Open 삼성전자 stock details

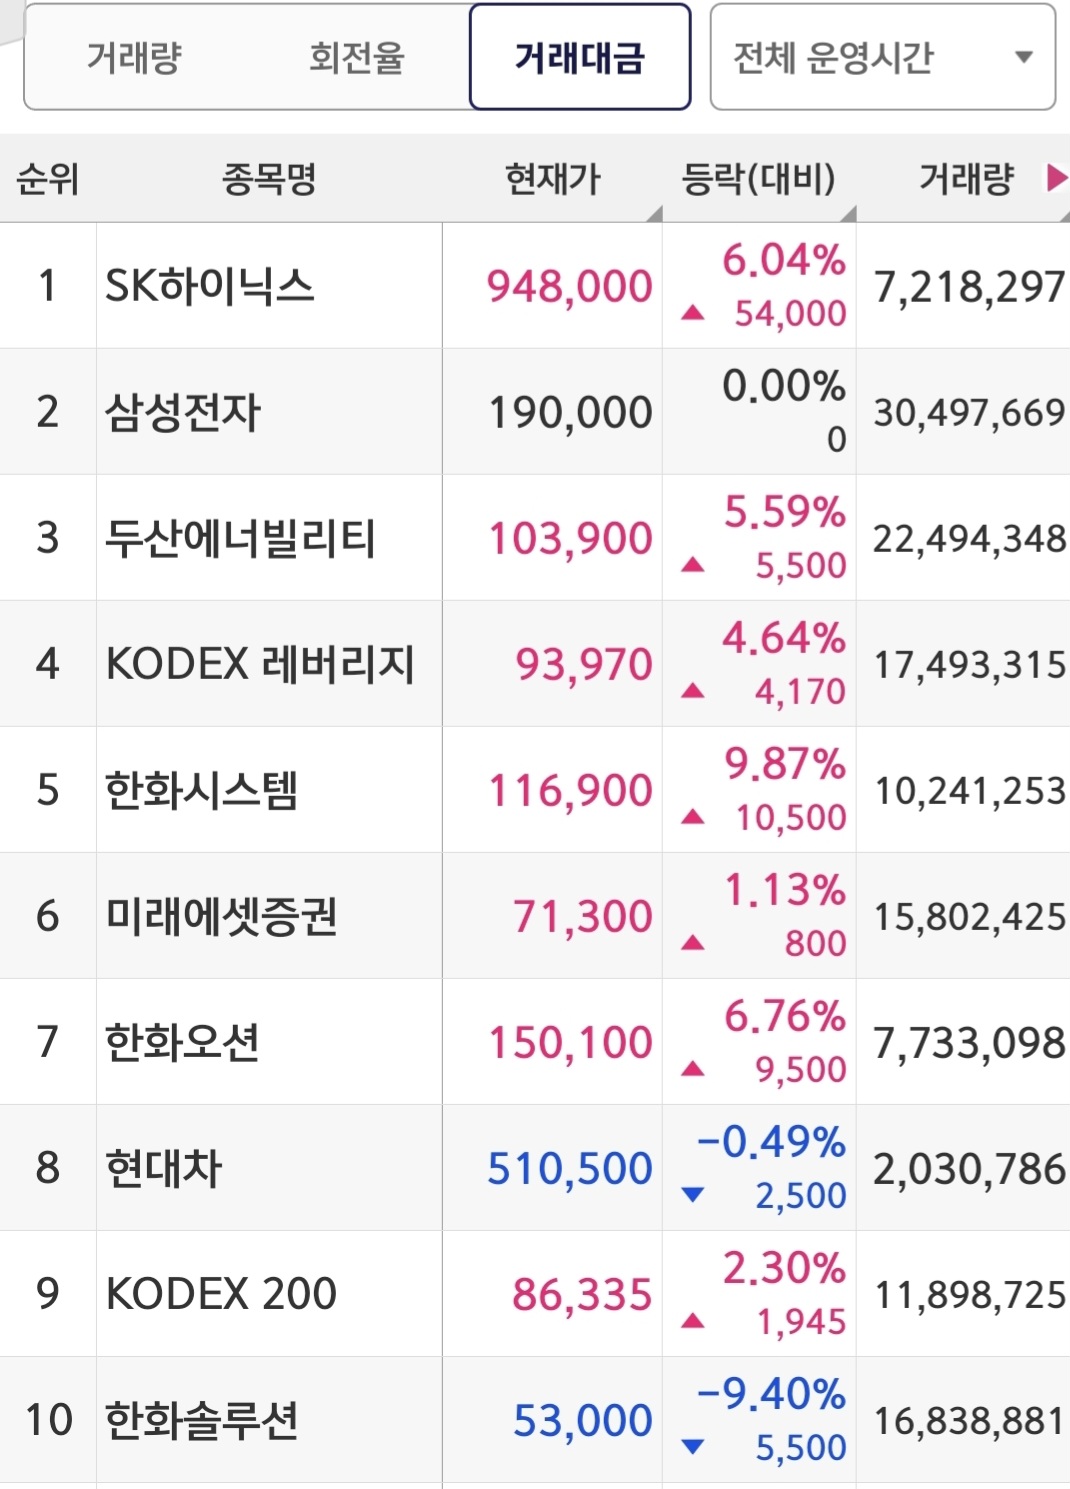tap(183, 412)
